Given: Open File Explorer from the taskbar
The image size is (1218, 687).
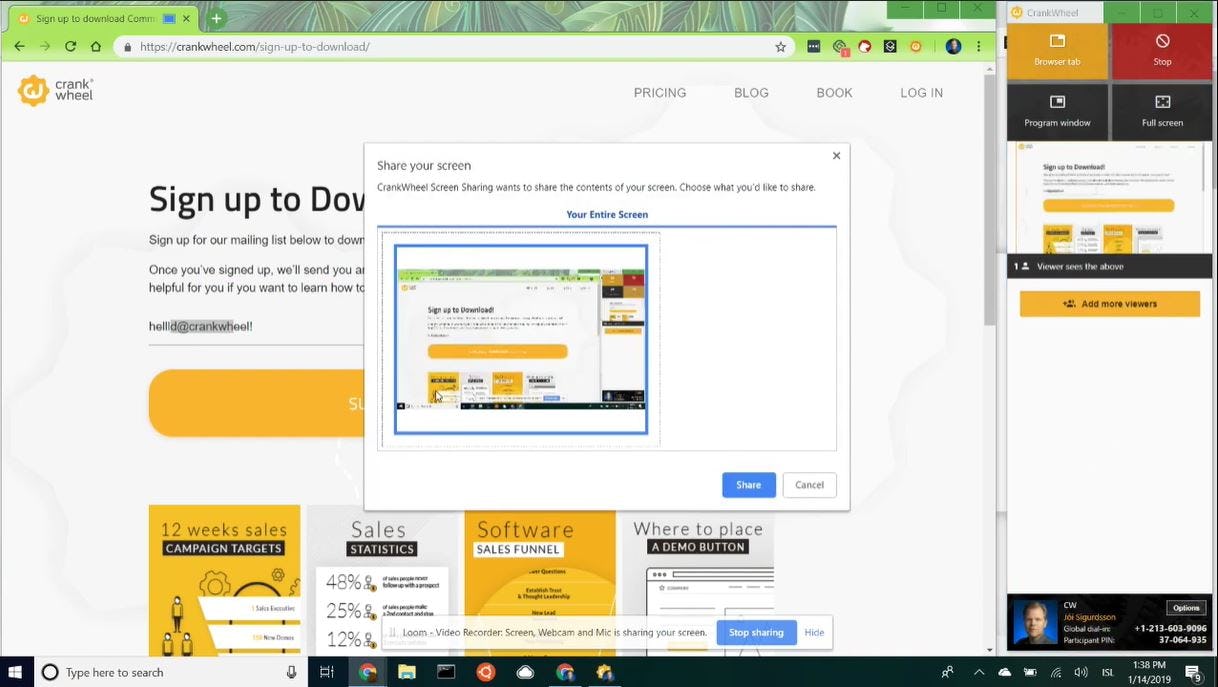Looking at the screenshot, I should tap(406, 672).
